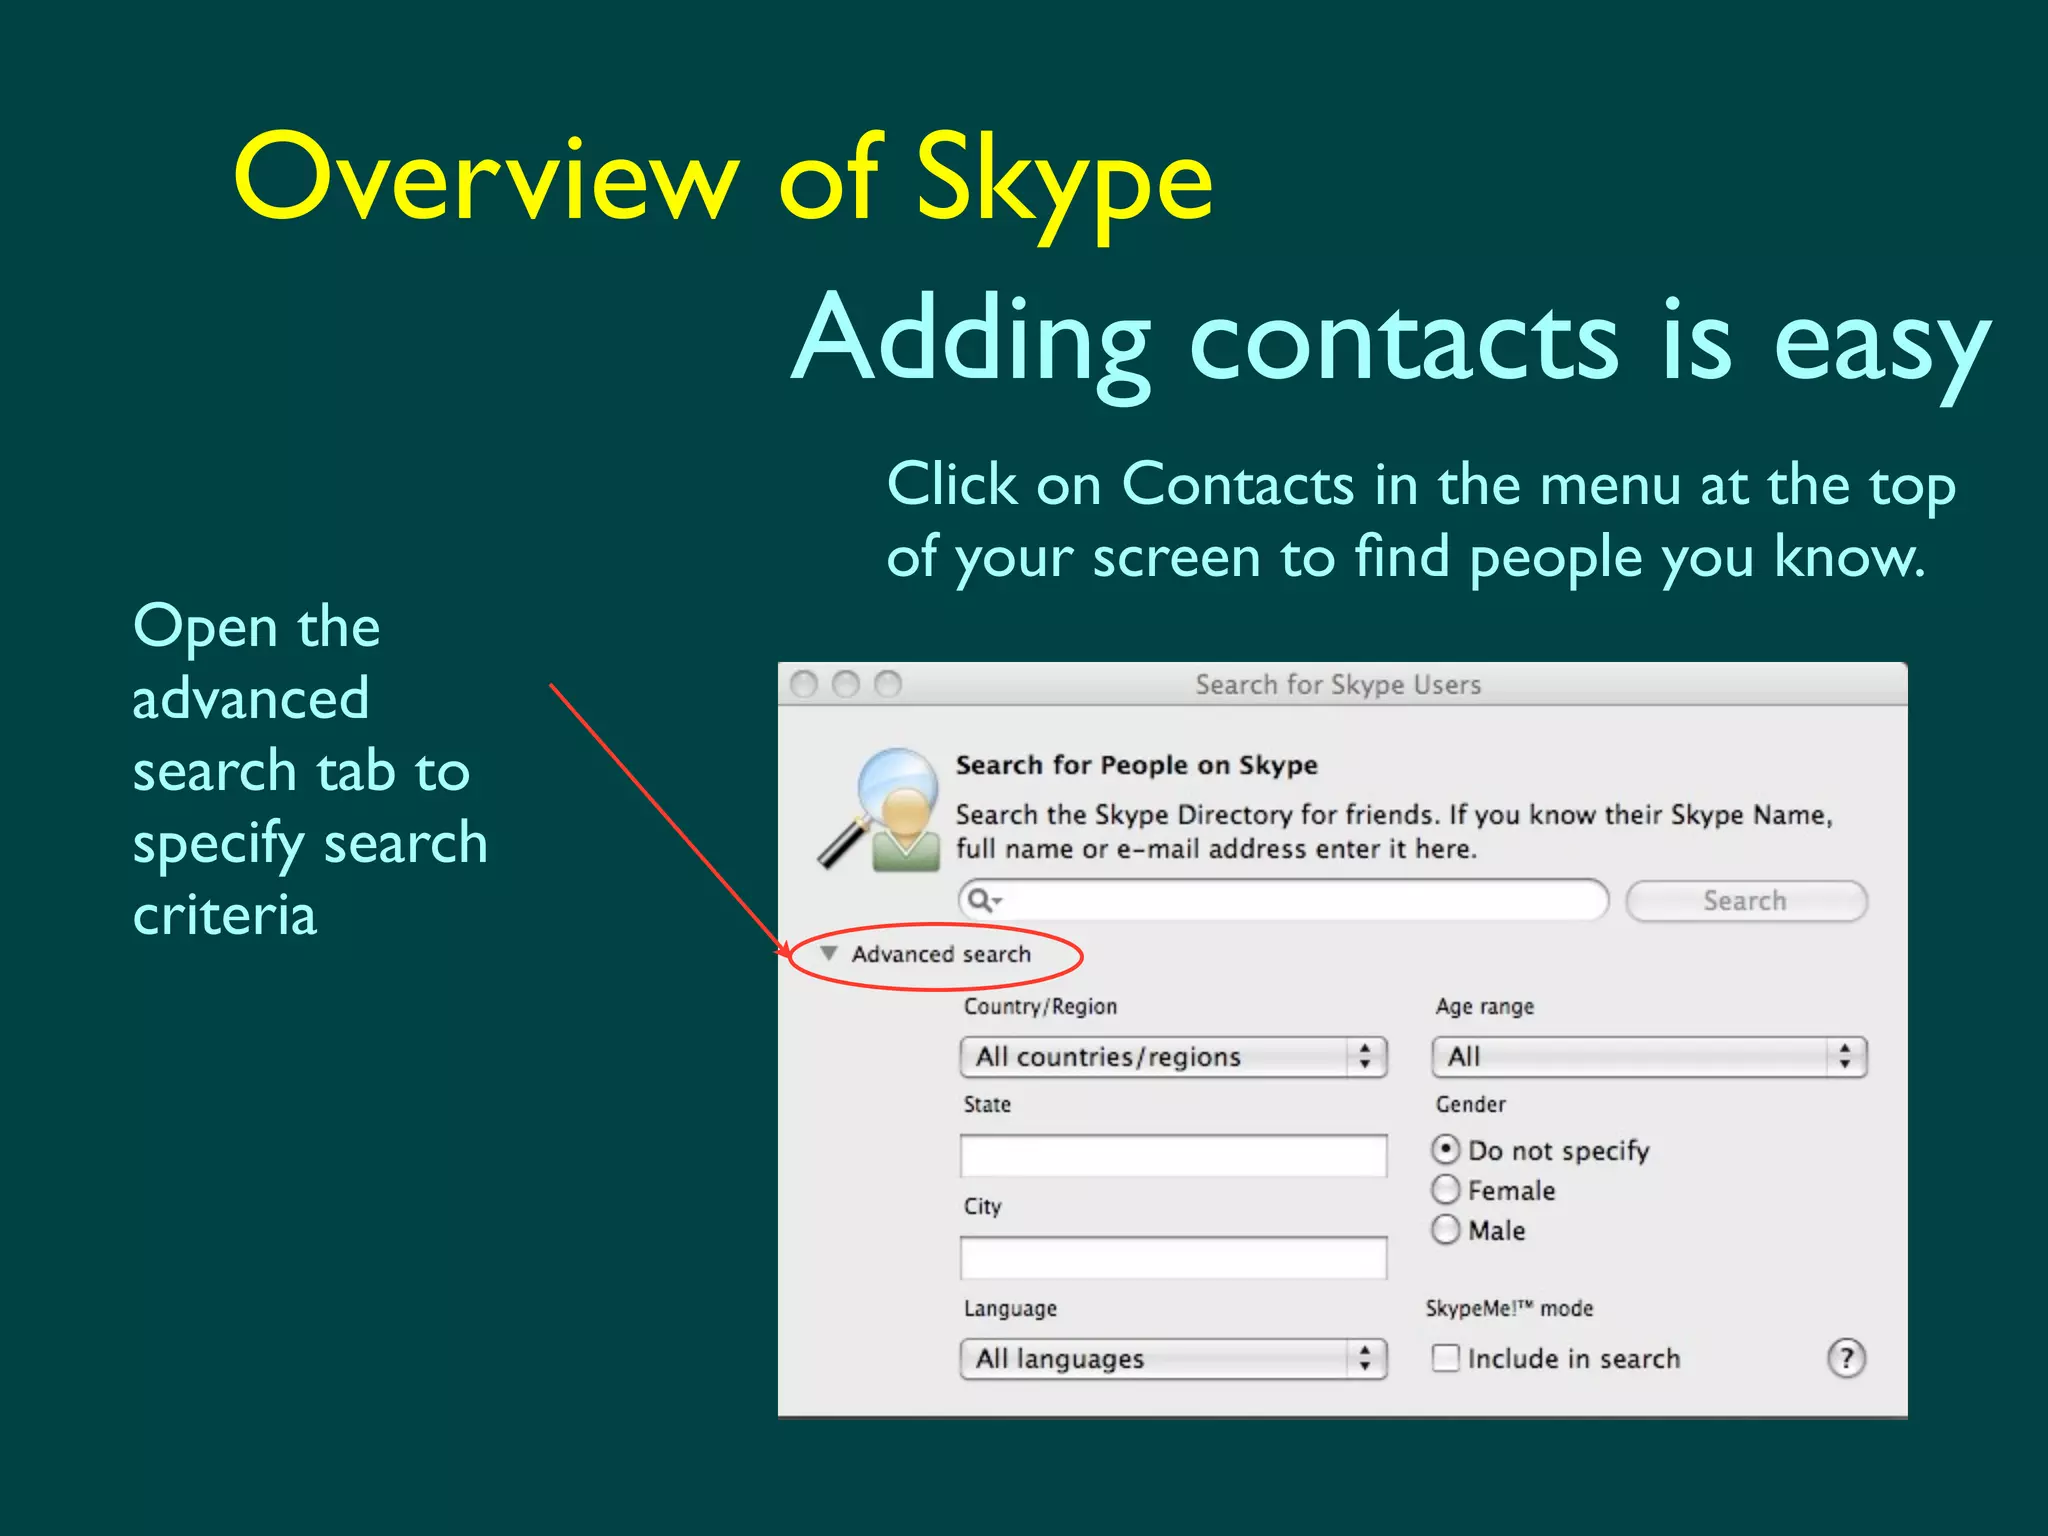Viewport: 2048px width, 1536px height.
Task: Click the person search magnifier icon
Action: pyautogui.click(x=880, y=810)
